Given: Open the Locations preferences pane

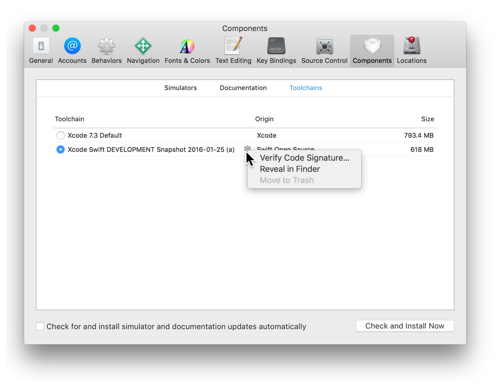Looking at the screenshot, I should click(x=411, y=51).
